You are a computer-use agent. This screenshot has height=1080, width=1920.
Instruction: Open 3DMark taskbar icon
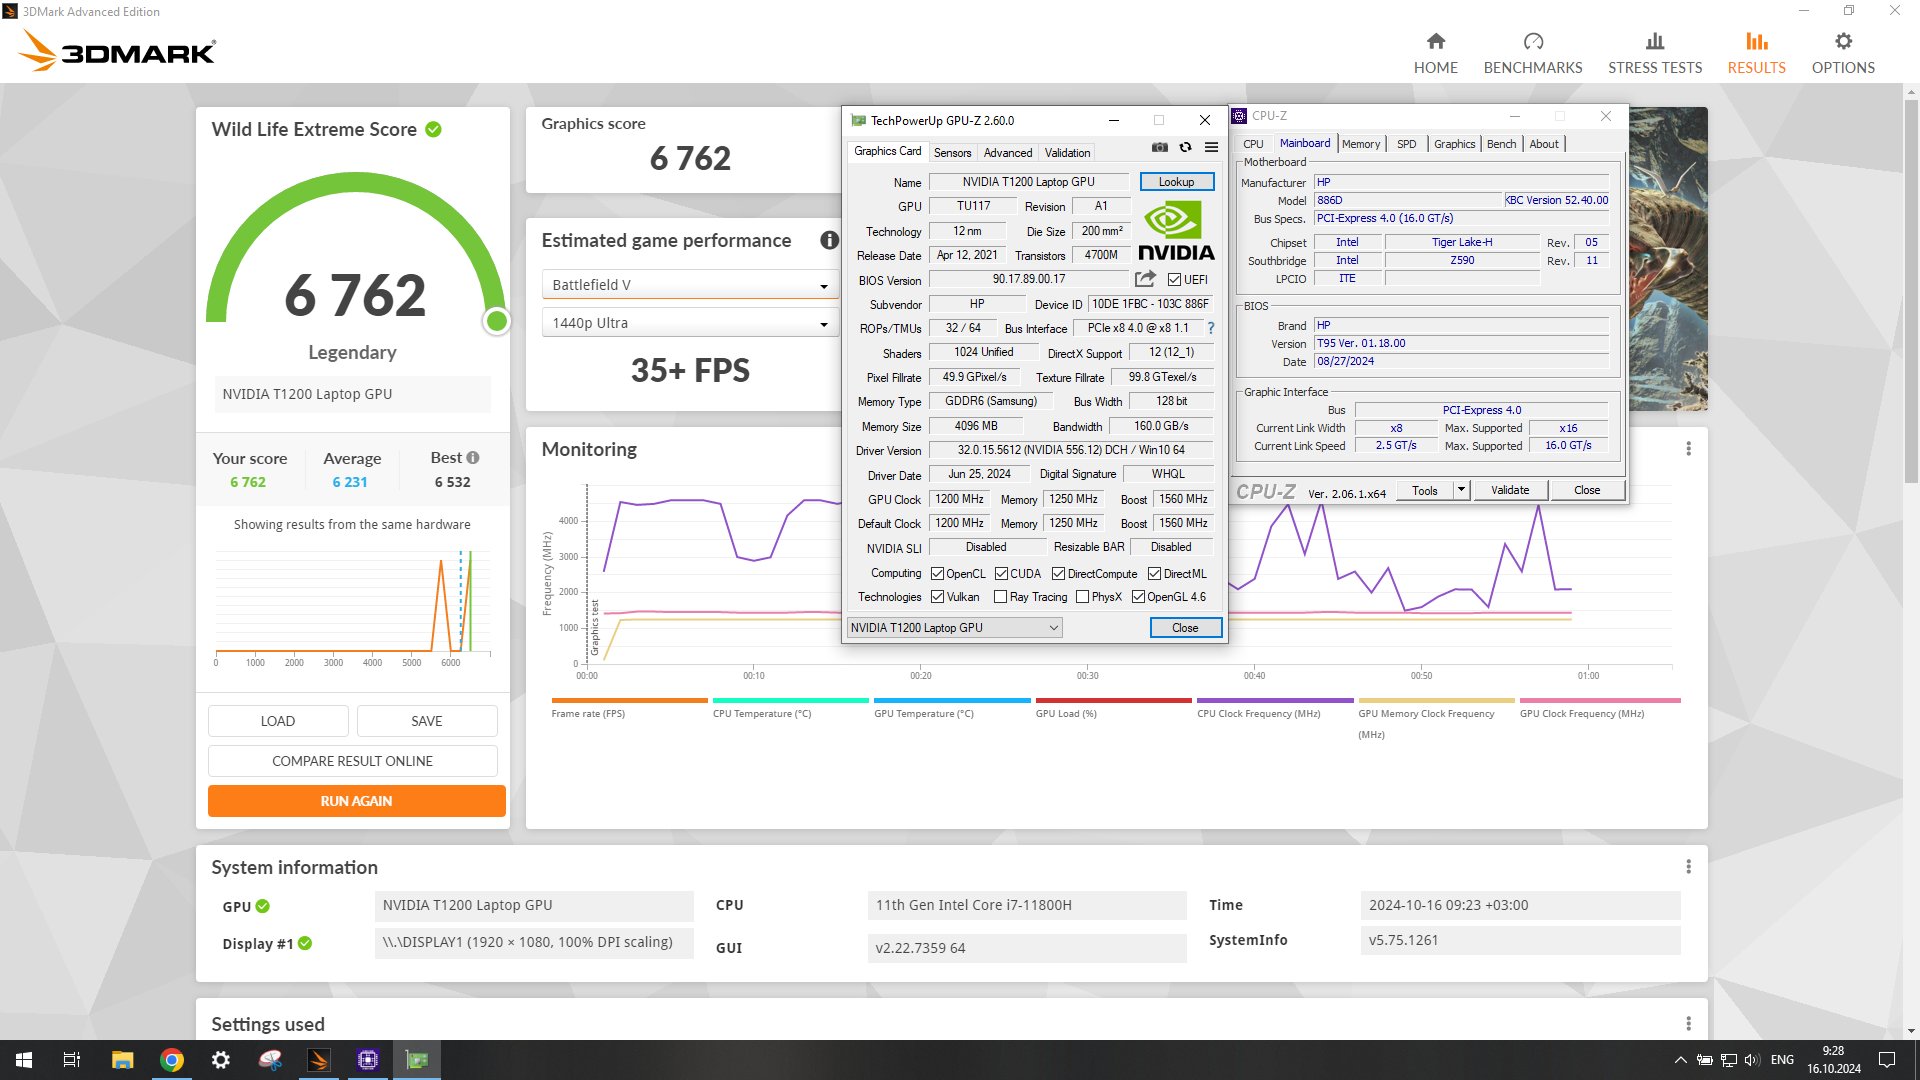319,1060
